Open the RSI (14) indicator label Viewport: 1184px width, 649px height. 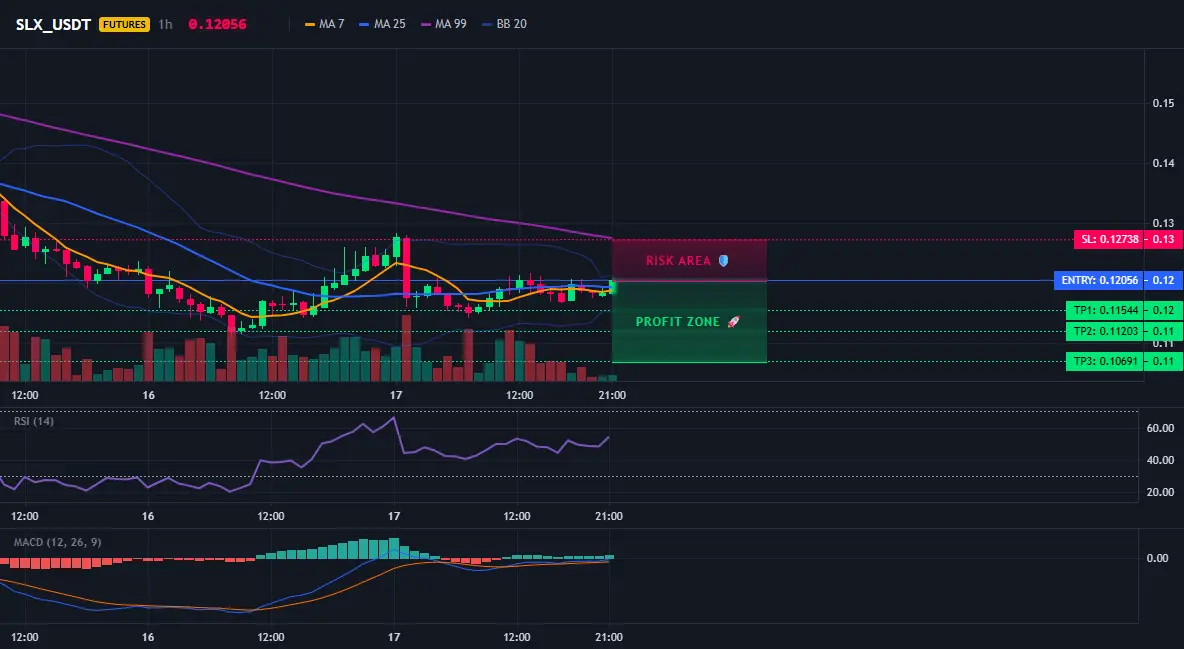pyautogui.click(x=34, y=421)
